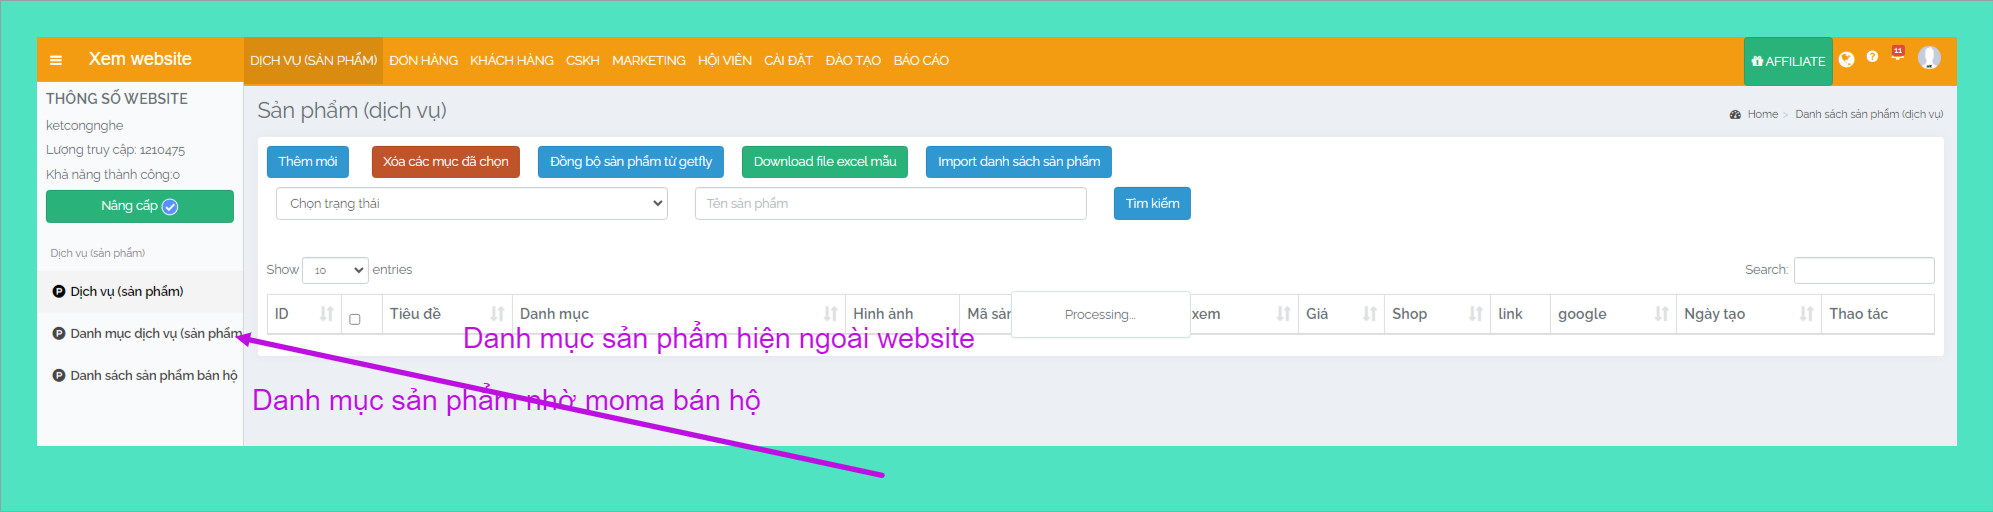The width and height of the screenshot is (1993, 512).
Task: Open Danh sách sản phẩm bán hộ sidebar item
Action: pos(153,376)
